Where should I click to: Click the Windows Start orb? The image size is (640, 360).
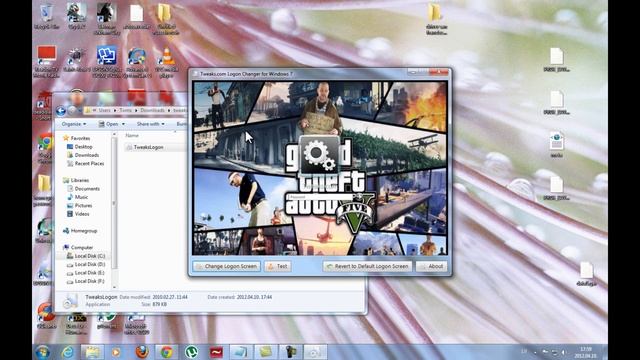pos(42,352)
